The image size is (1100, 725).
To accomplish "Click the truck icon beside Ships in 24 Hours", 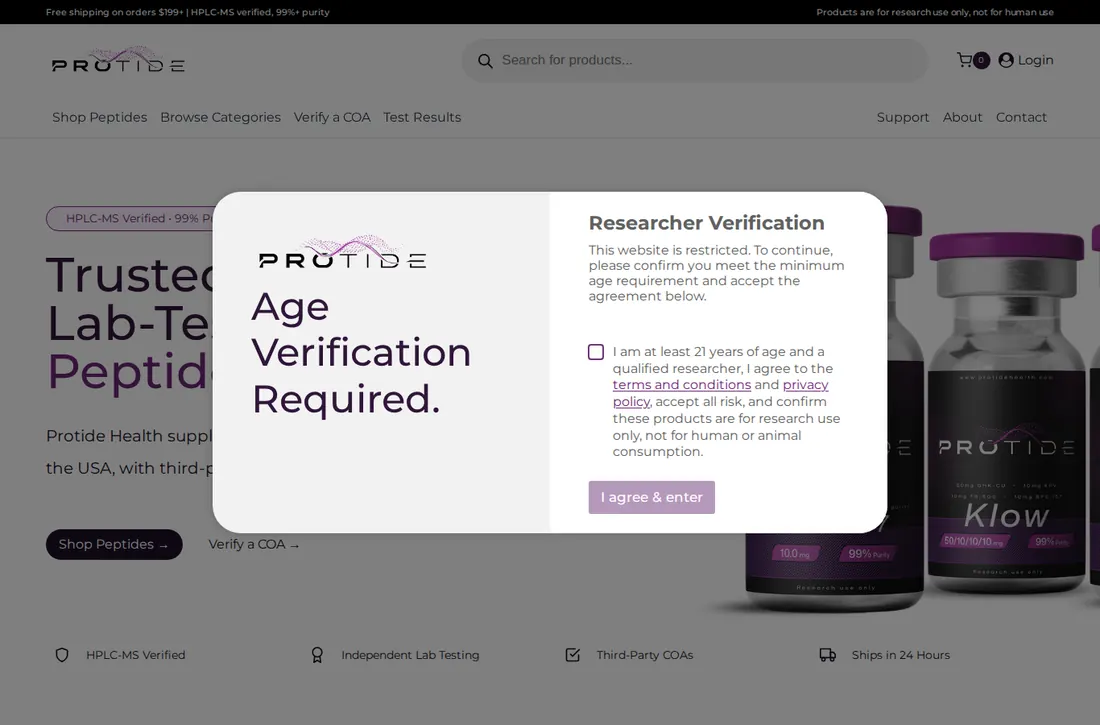I will [x=828, y=655].
